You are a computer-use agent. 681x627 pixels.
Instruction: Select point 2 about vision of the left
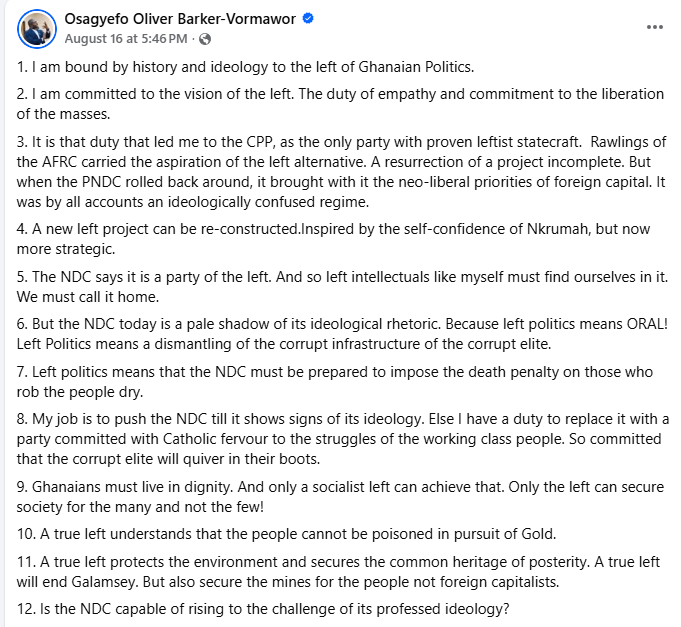[x=340, y=104]
